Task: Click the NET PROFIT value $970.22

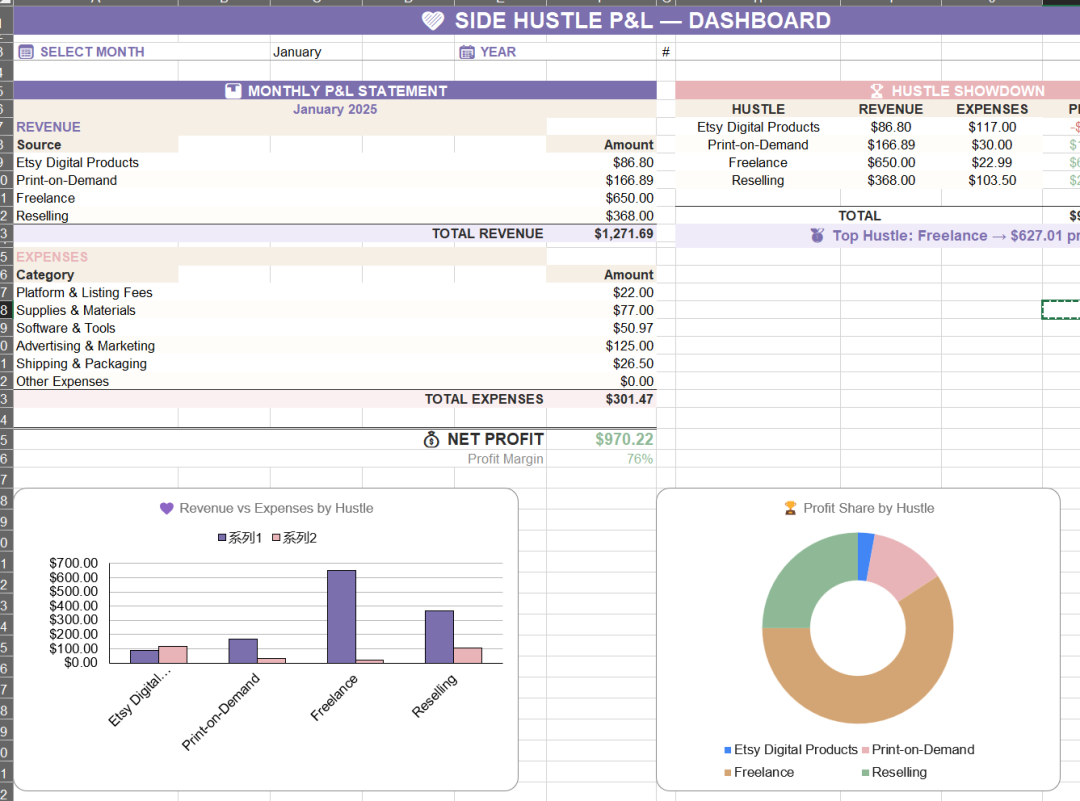Action: (x=624, y=439)
